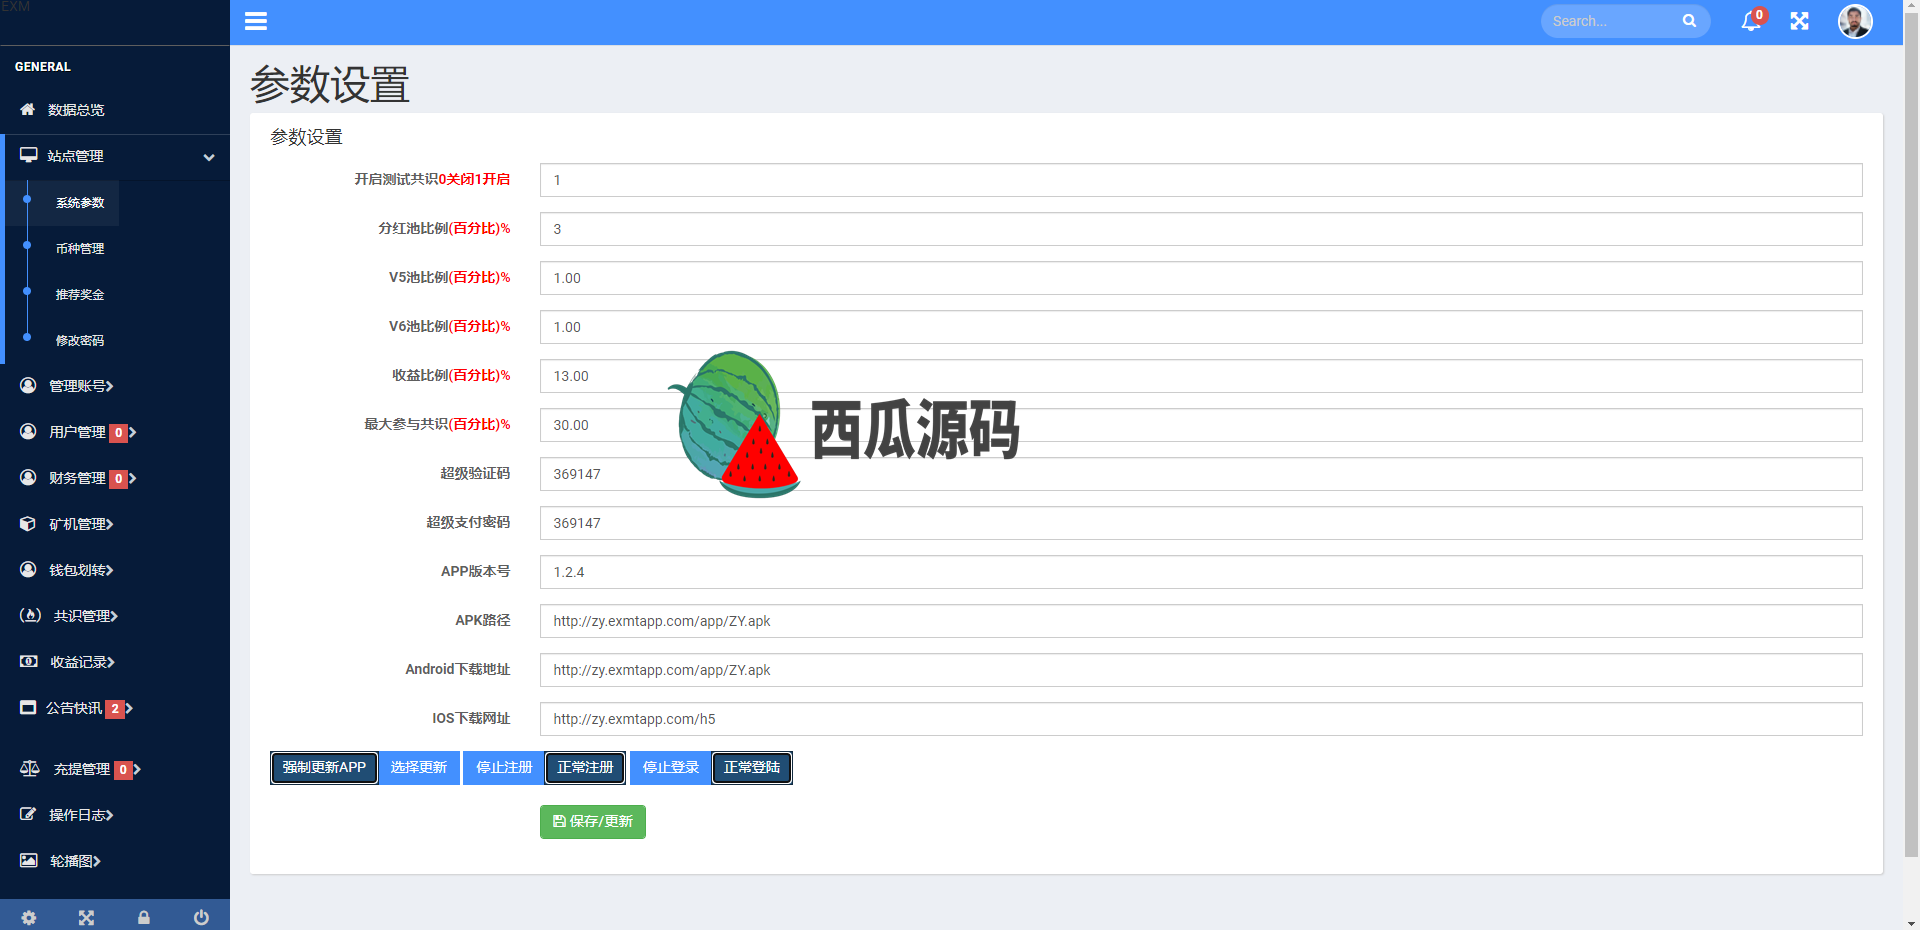Click the 停止注册 button
This screenshot has width=1920, height=930.
(x=504, y=768)
